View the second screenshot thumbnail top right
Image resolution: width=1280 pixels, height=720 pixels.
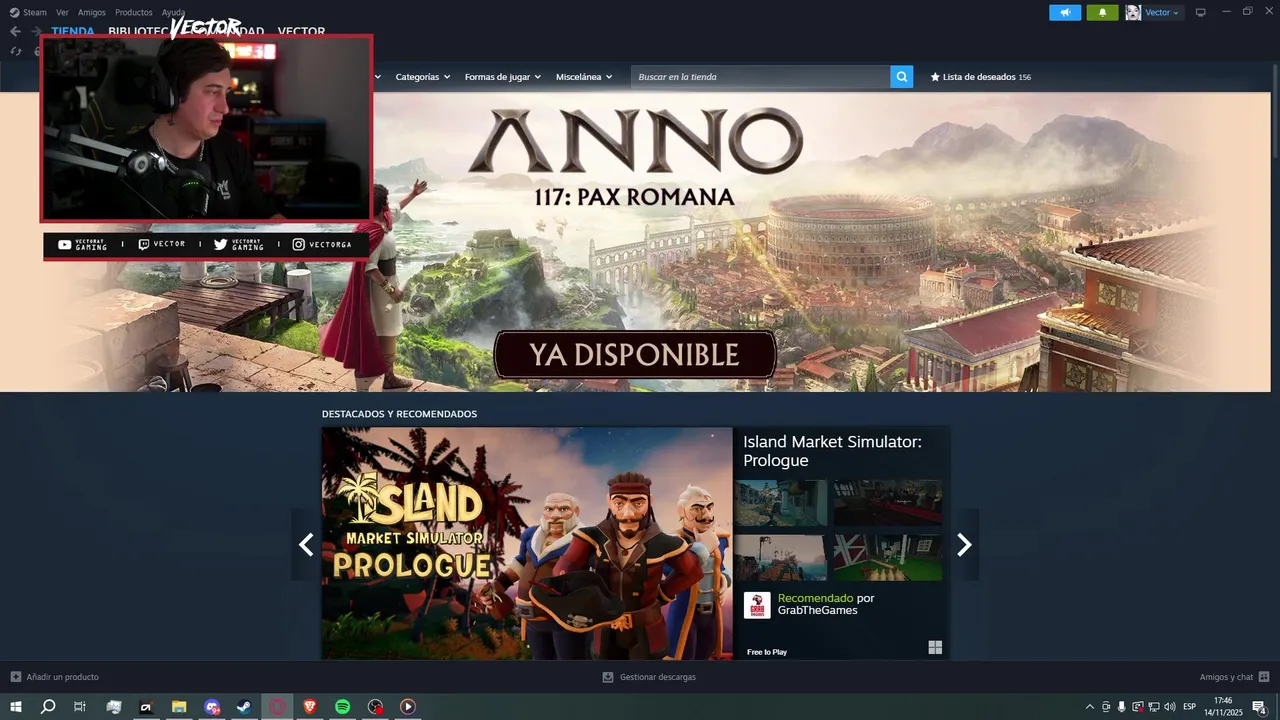tap(888, 503)
